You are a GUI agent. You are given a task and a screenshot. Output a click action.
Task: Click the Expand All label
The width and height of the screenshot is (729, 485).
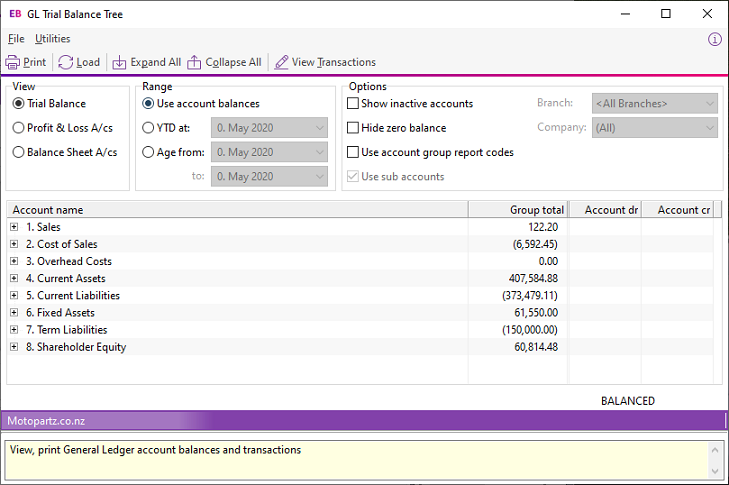(x=156, y=62)
